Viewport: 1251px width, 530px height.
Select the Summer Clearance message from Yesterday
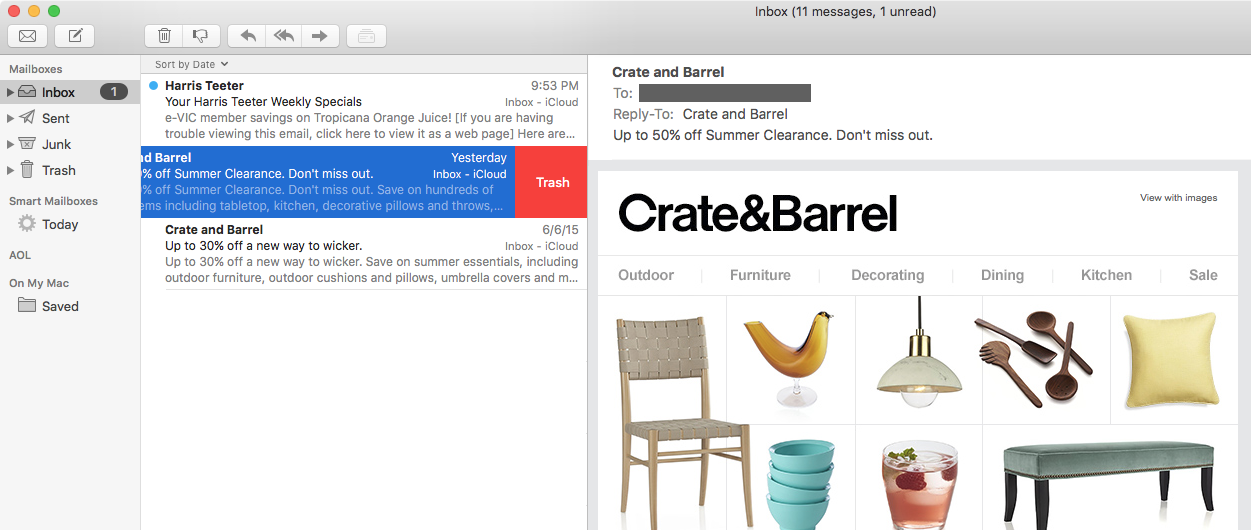328,182
